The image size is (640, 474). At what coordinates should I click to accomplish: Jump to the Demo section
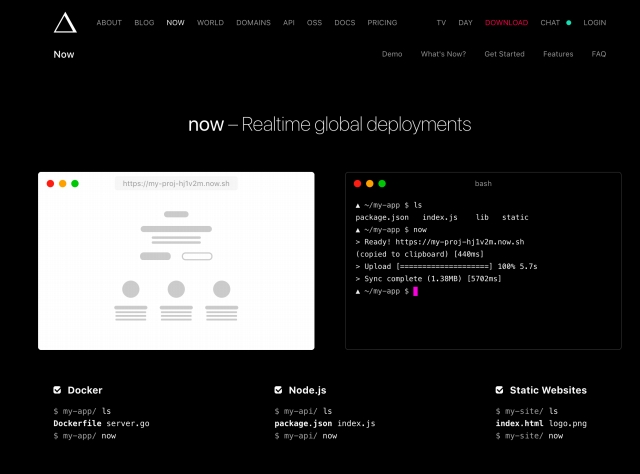coord(392,54)
